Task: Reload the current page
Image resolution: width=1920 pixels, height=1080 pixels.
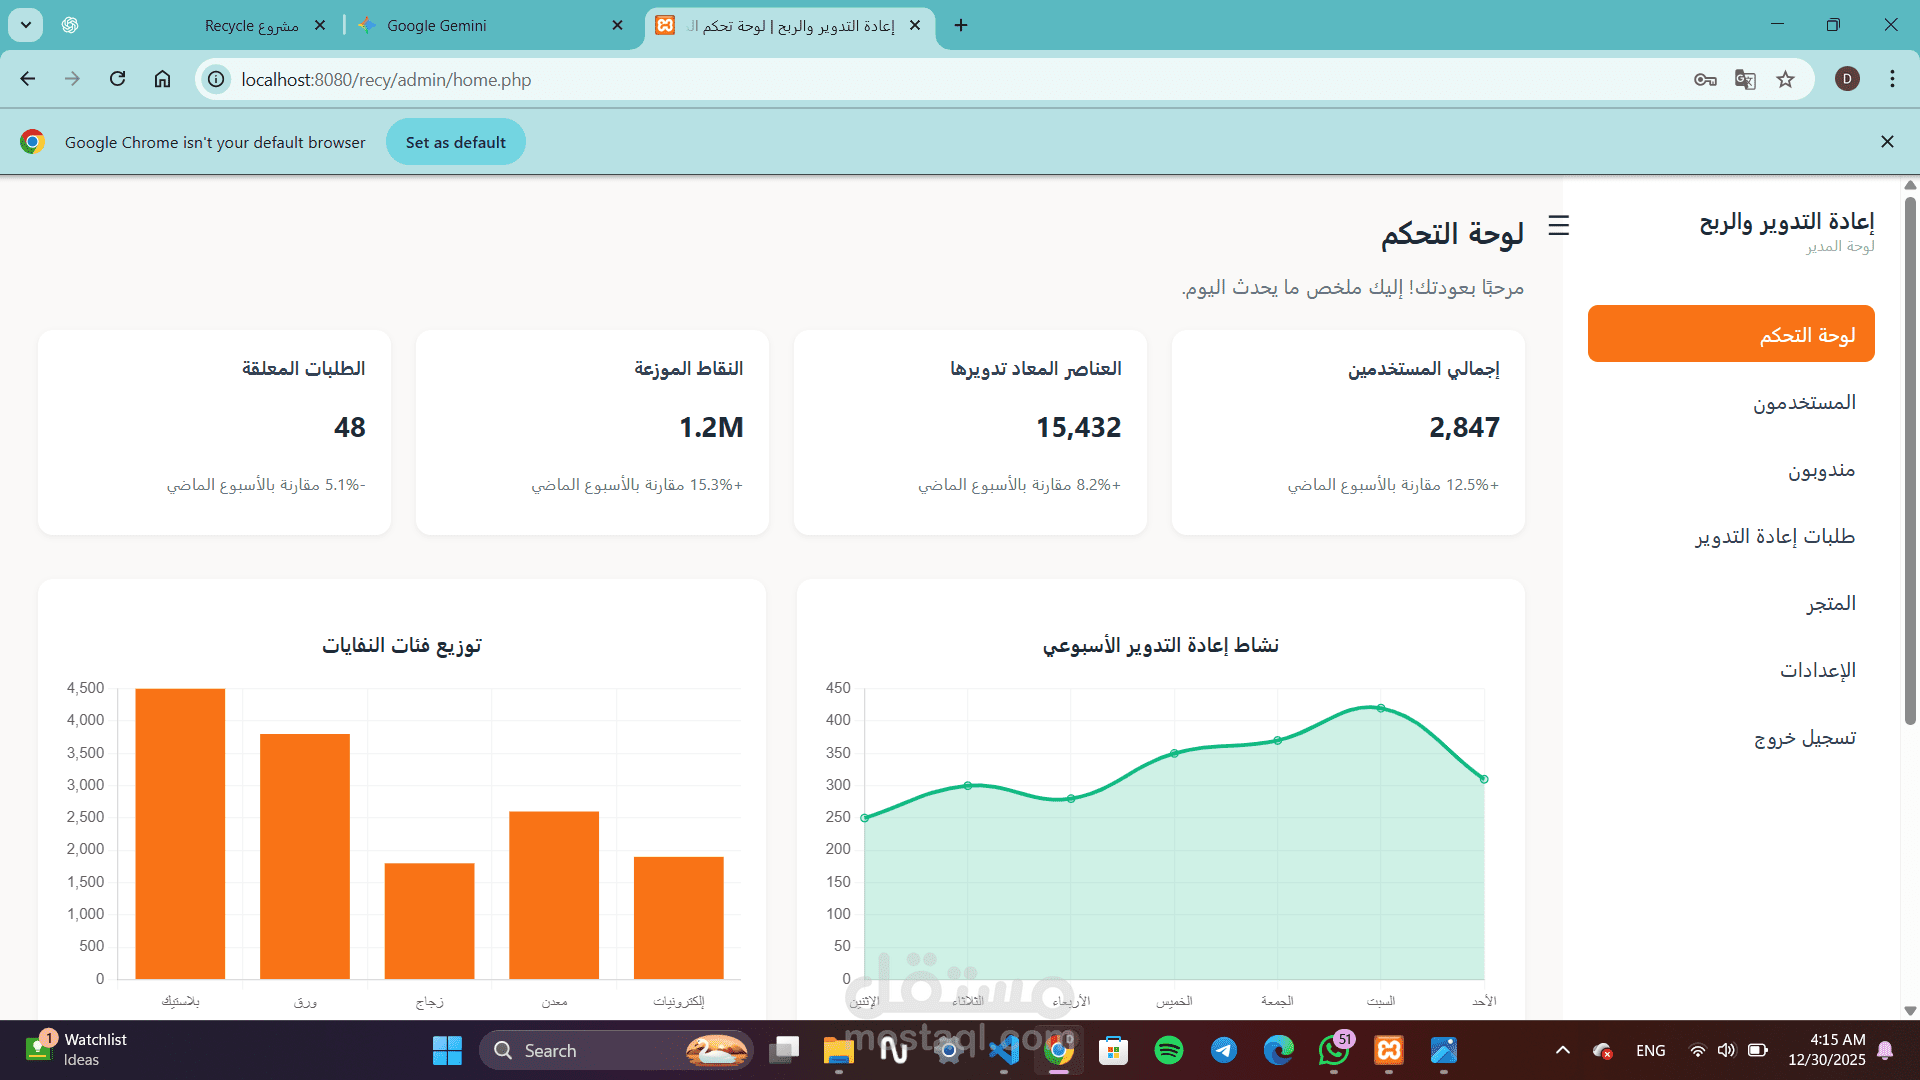Action: 117,79
